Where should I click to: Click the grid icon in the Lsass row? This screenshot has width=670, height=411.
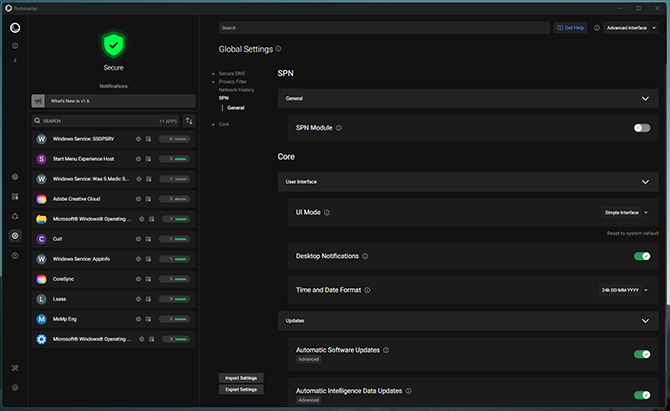tap(148, 299)
